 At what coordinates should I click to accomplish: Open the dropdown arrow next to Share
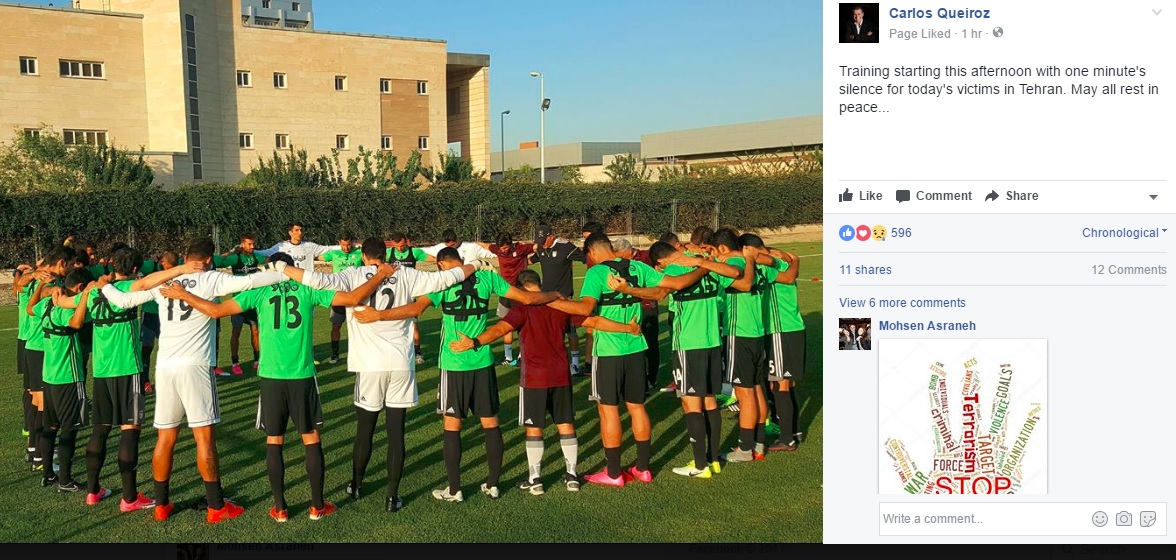click(1154, 197)
